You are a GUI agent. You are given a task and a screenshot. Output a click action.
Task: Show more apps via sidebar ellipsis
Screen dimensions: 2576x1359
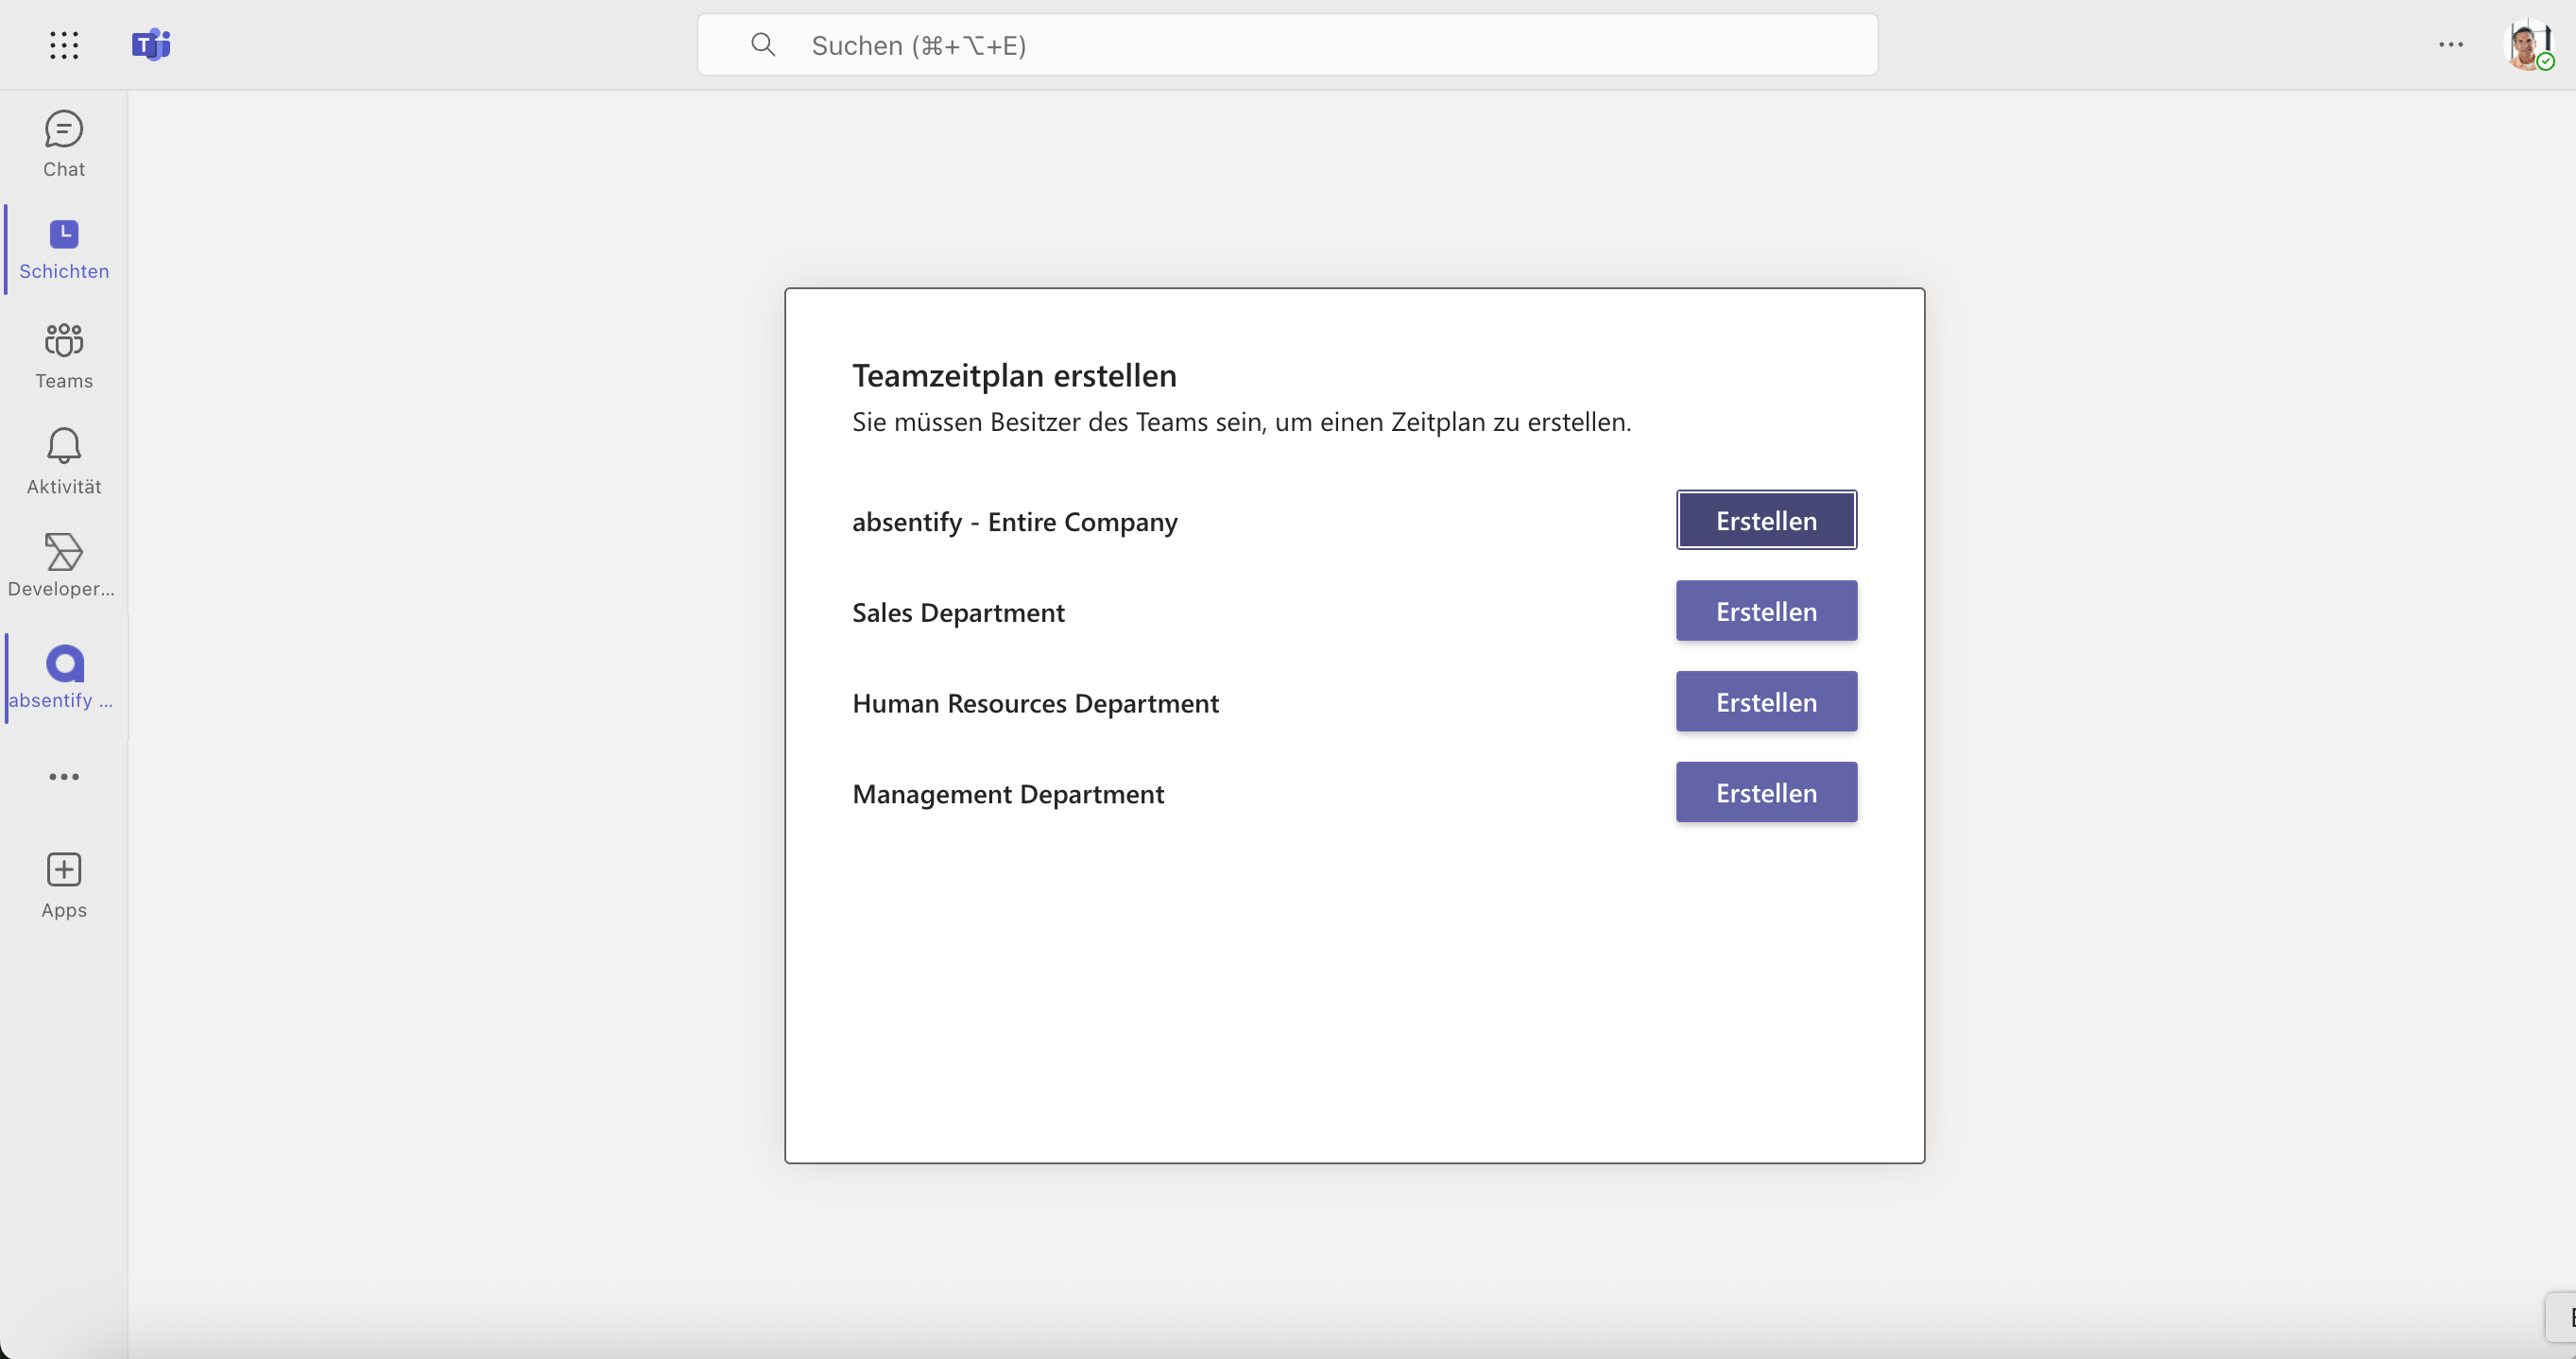(64, 776)
